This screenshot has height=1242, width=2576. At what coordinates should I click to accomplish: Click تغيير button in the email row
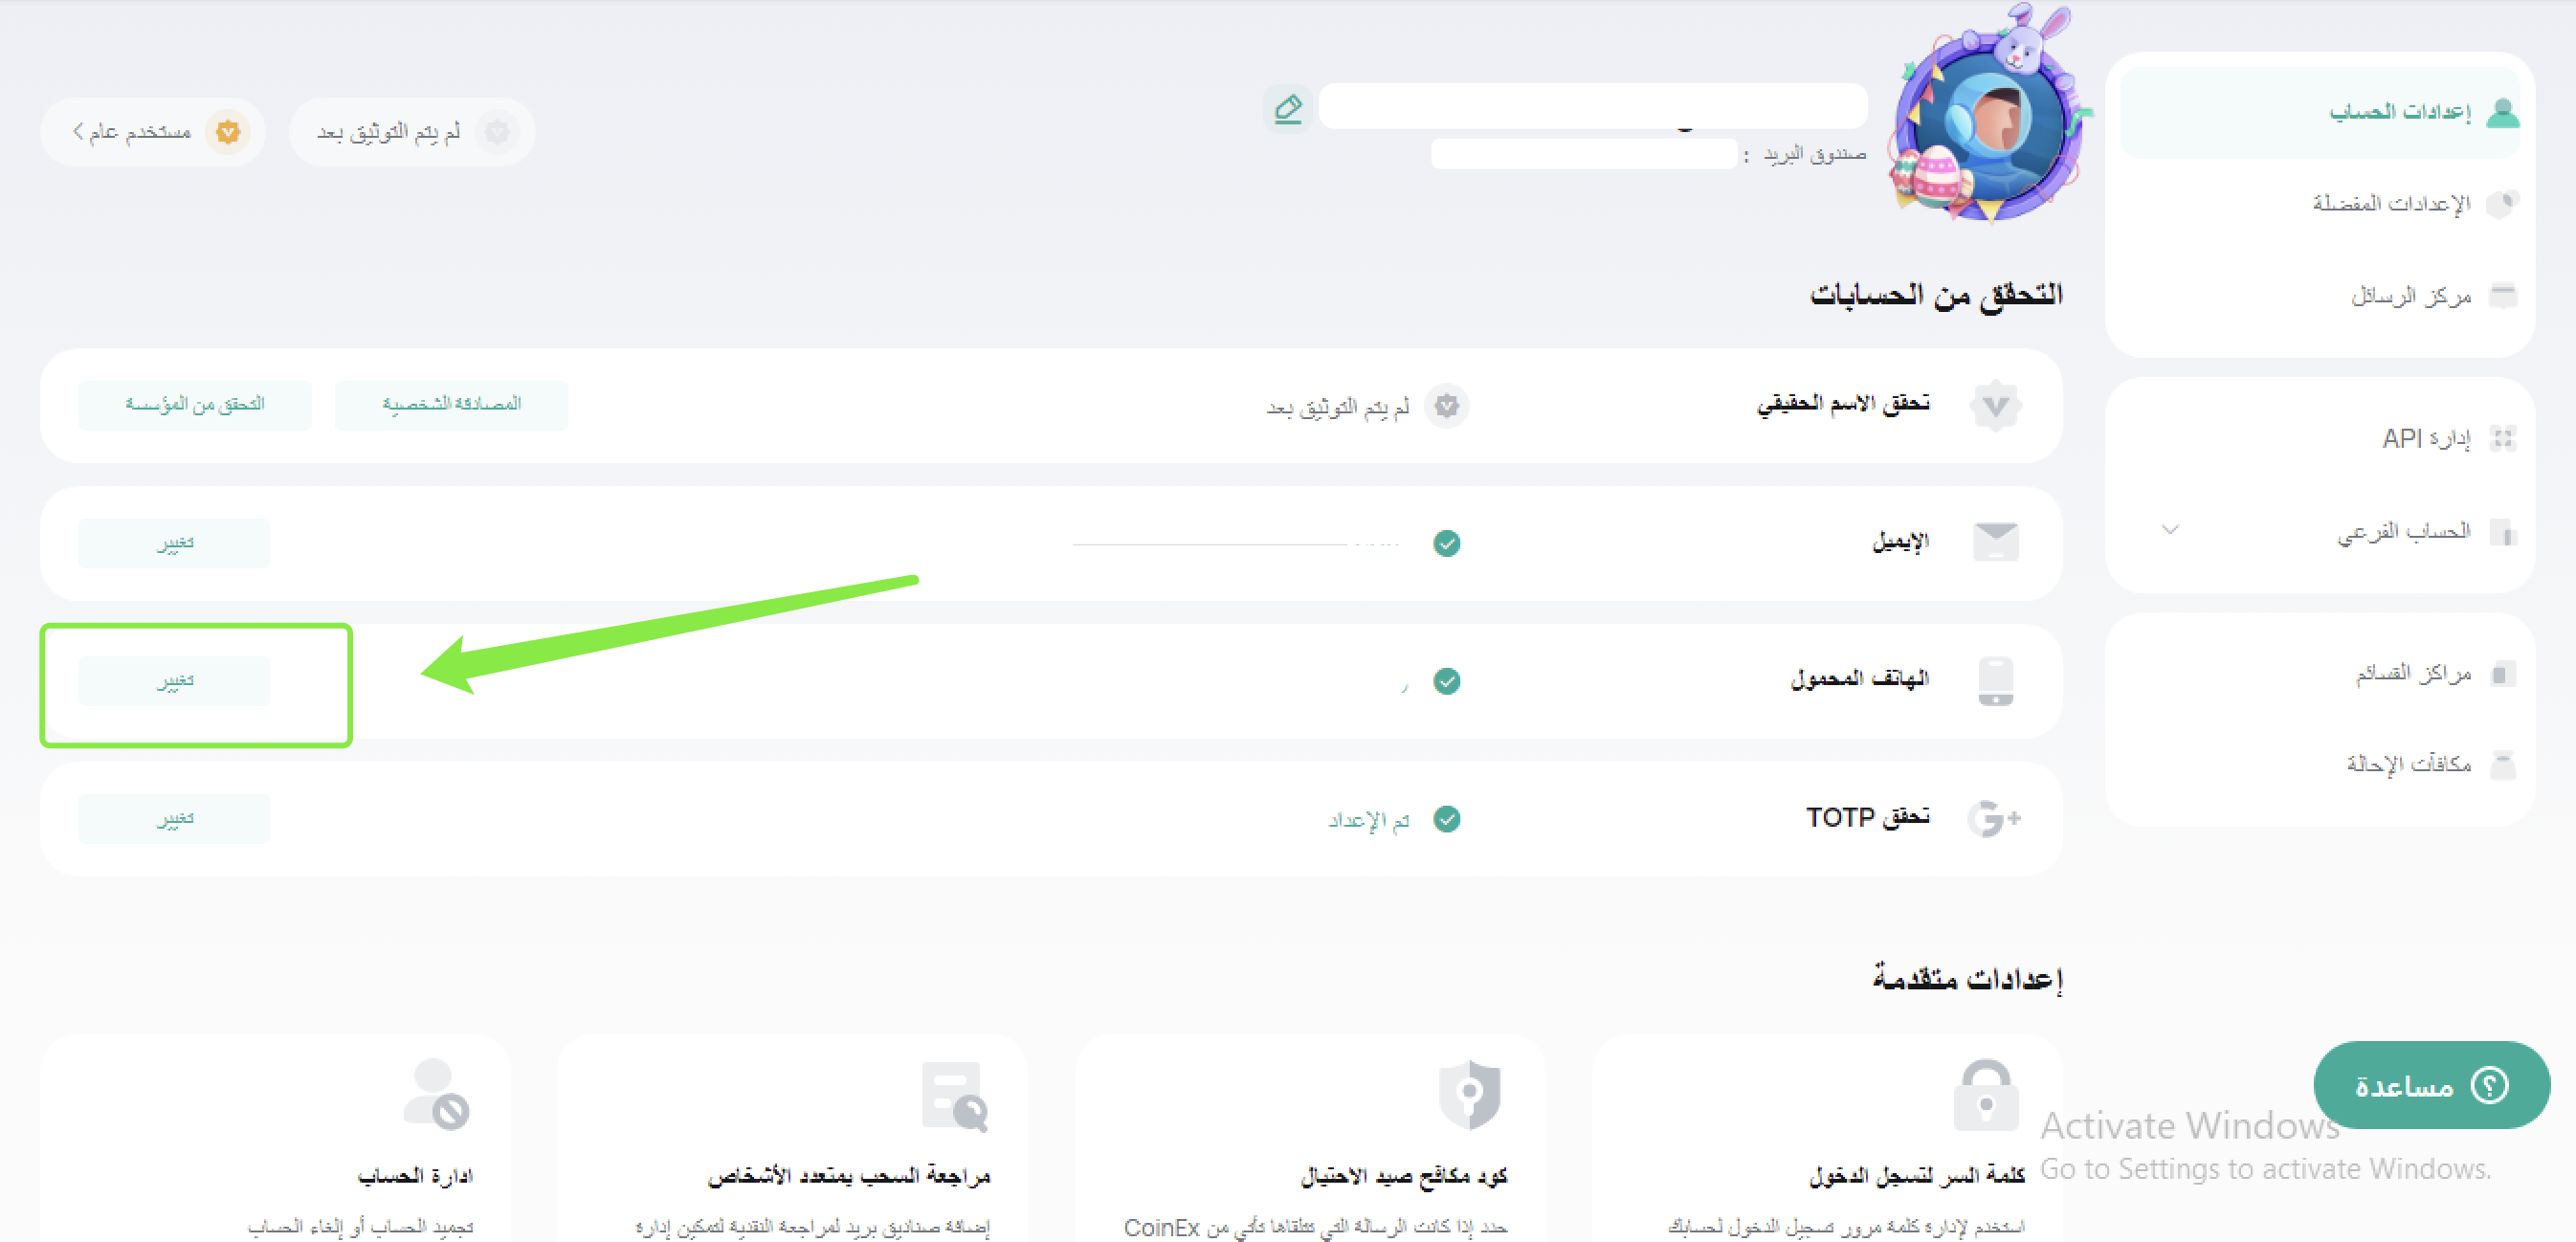click(x=174, y=543)
